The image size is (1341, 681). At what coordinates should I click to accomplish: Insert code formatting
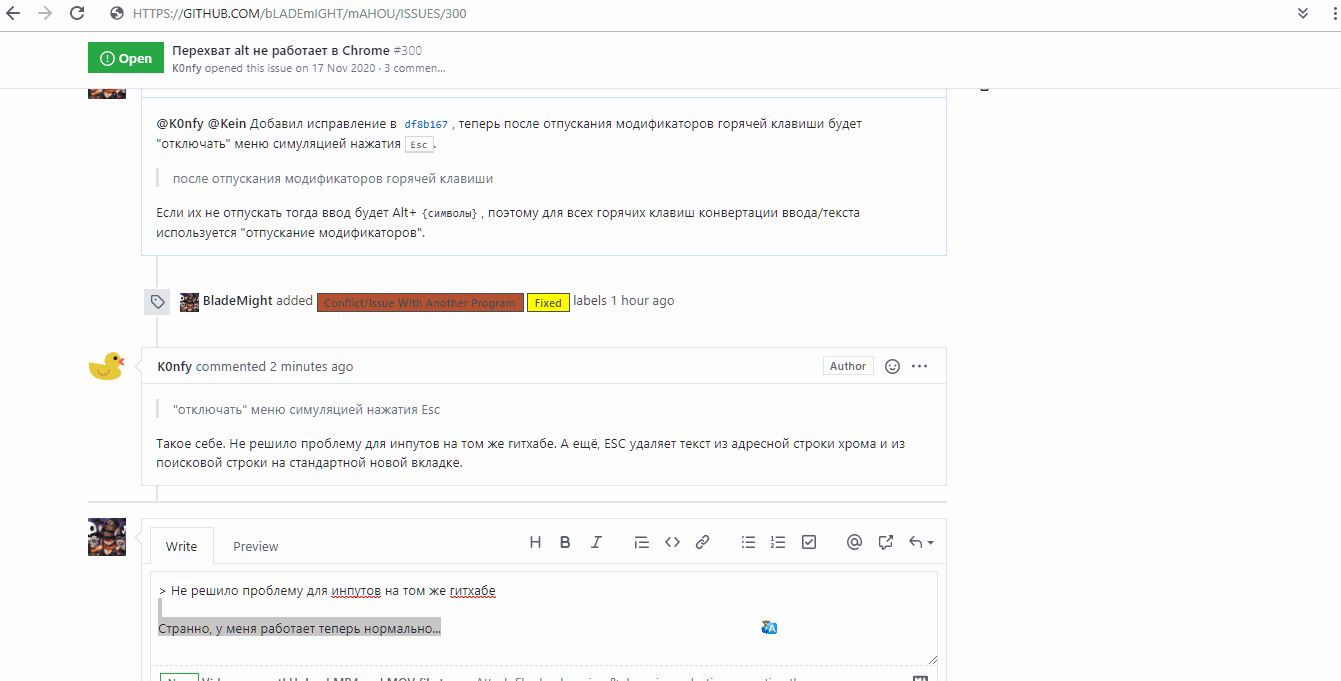[672, 543]
